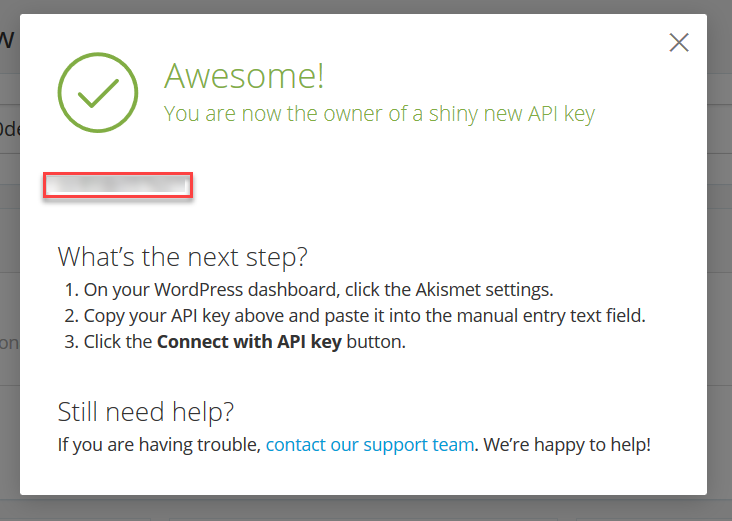Close the API key dialog
Screen dimensions: 732x521
tap(679, 42)
